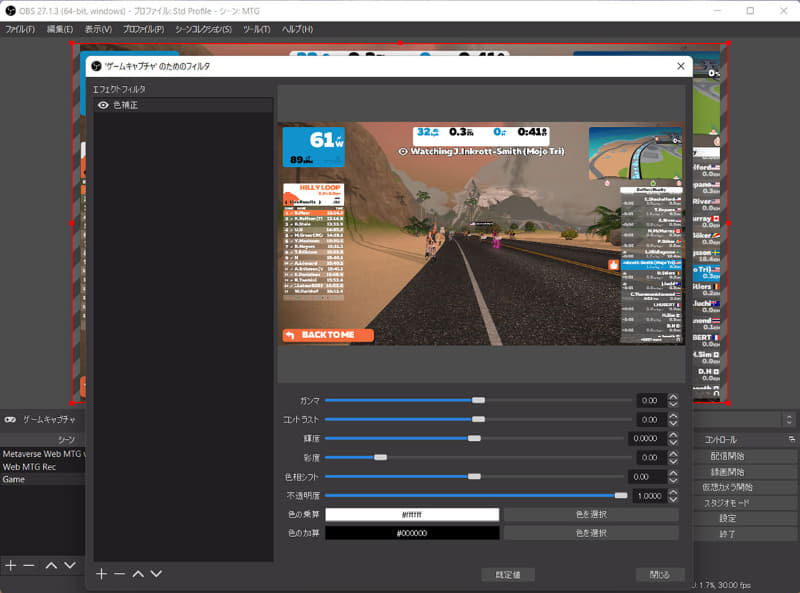Click the 色相シフト value field
Image resolution: width=800 pixels, height=593 pixels.
coord(647,477)
